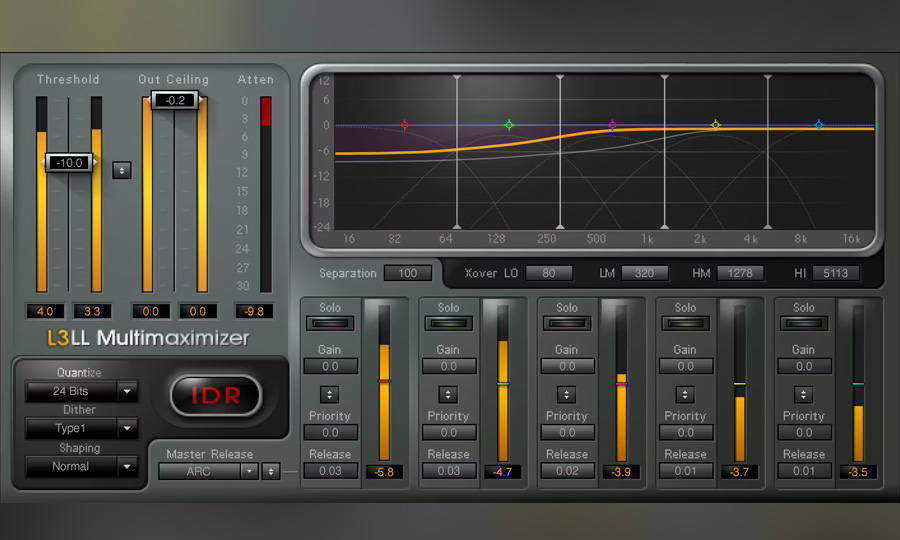Open the Quantize 24 Bits dropdown
Viewport: 900px width, 540px height.
click(x=82, y=392)
